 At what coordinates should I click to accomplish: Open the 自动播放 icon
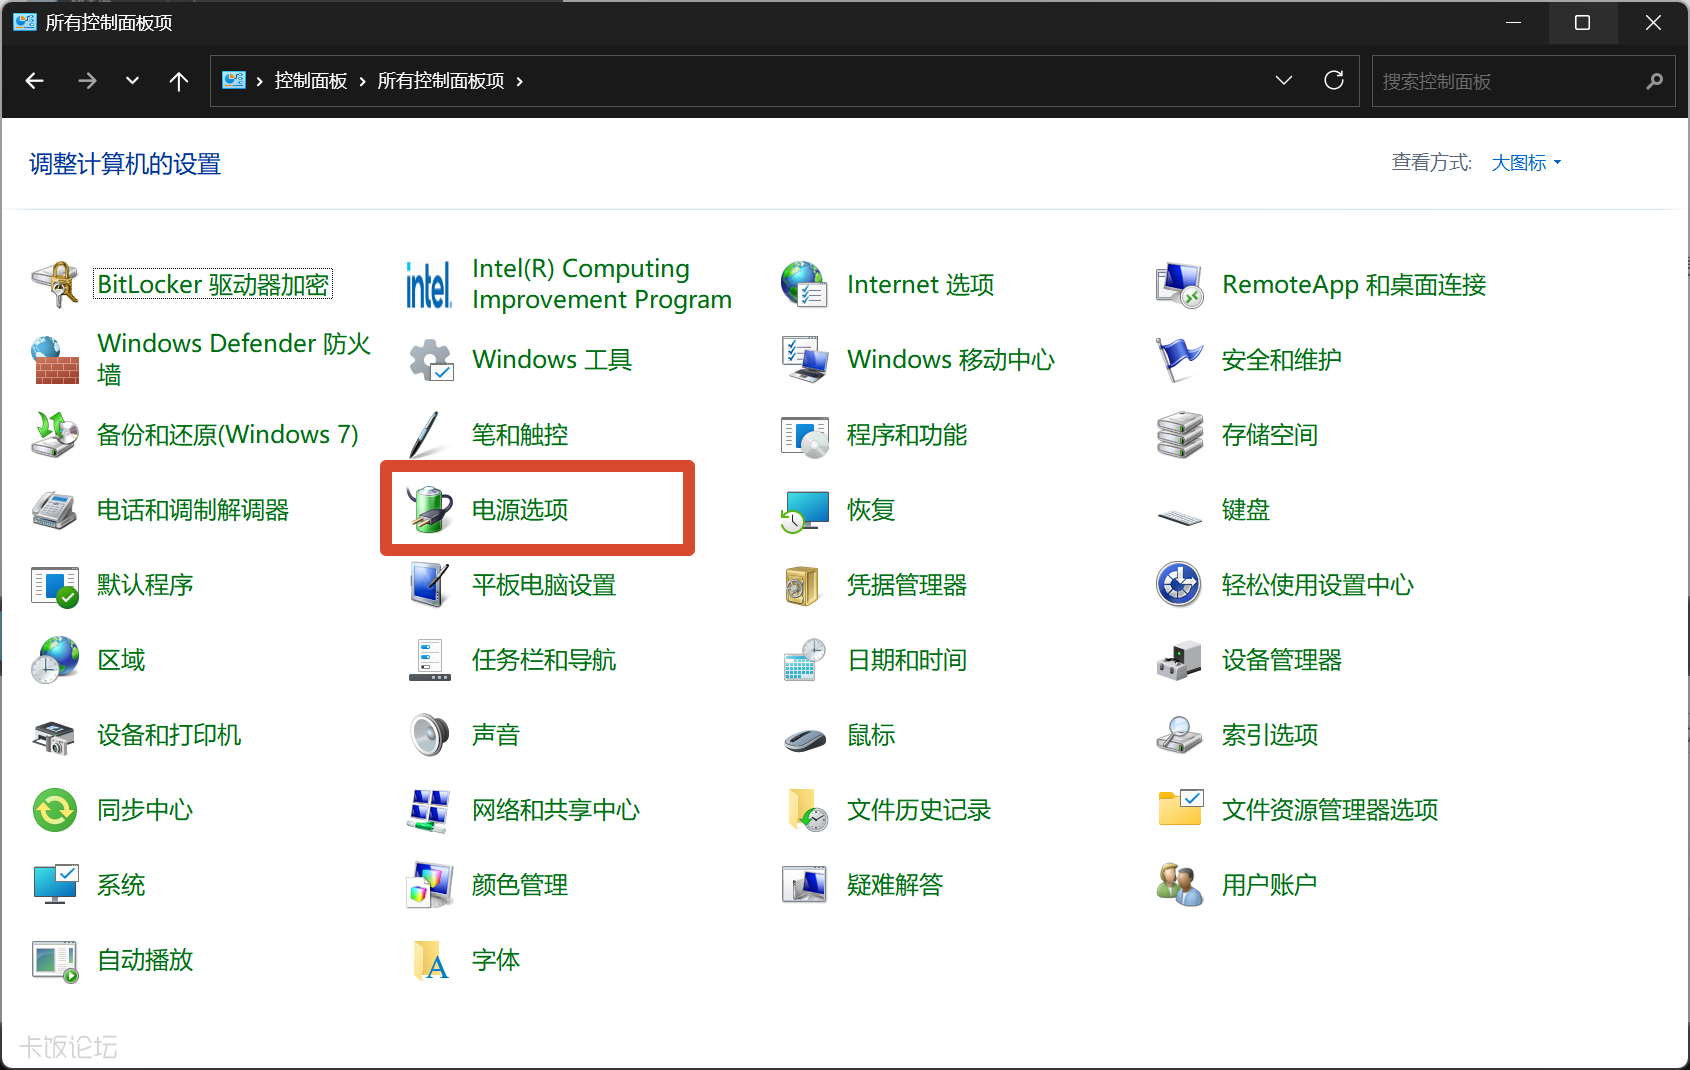55,961
